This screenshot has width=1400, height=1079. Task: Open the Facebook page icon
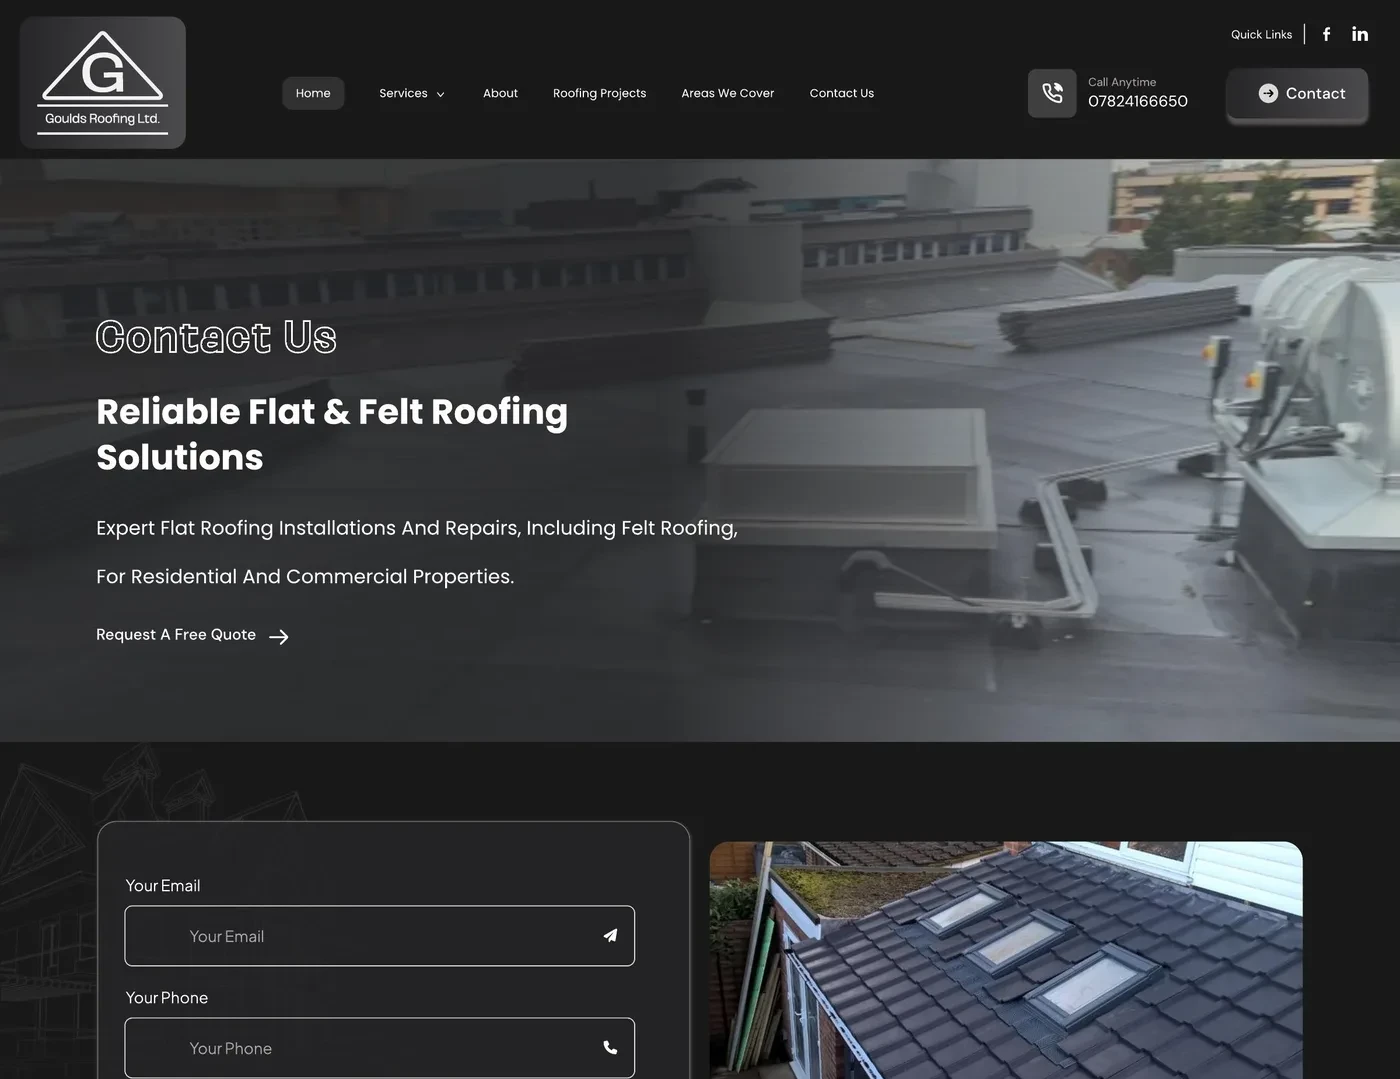[x=1327, y=34]
